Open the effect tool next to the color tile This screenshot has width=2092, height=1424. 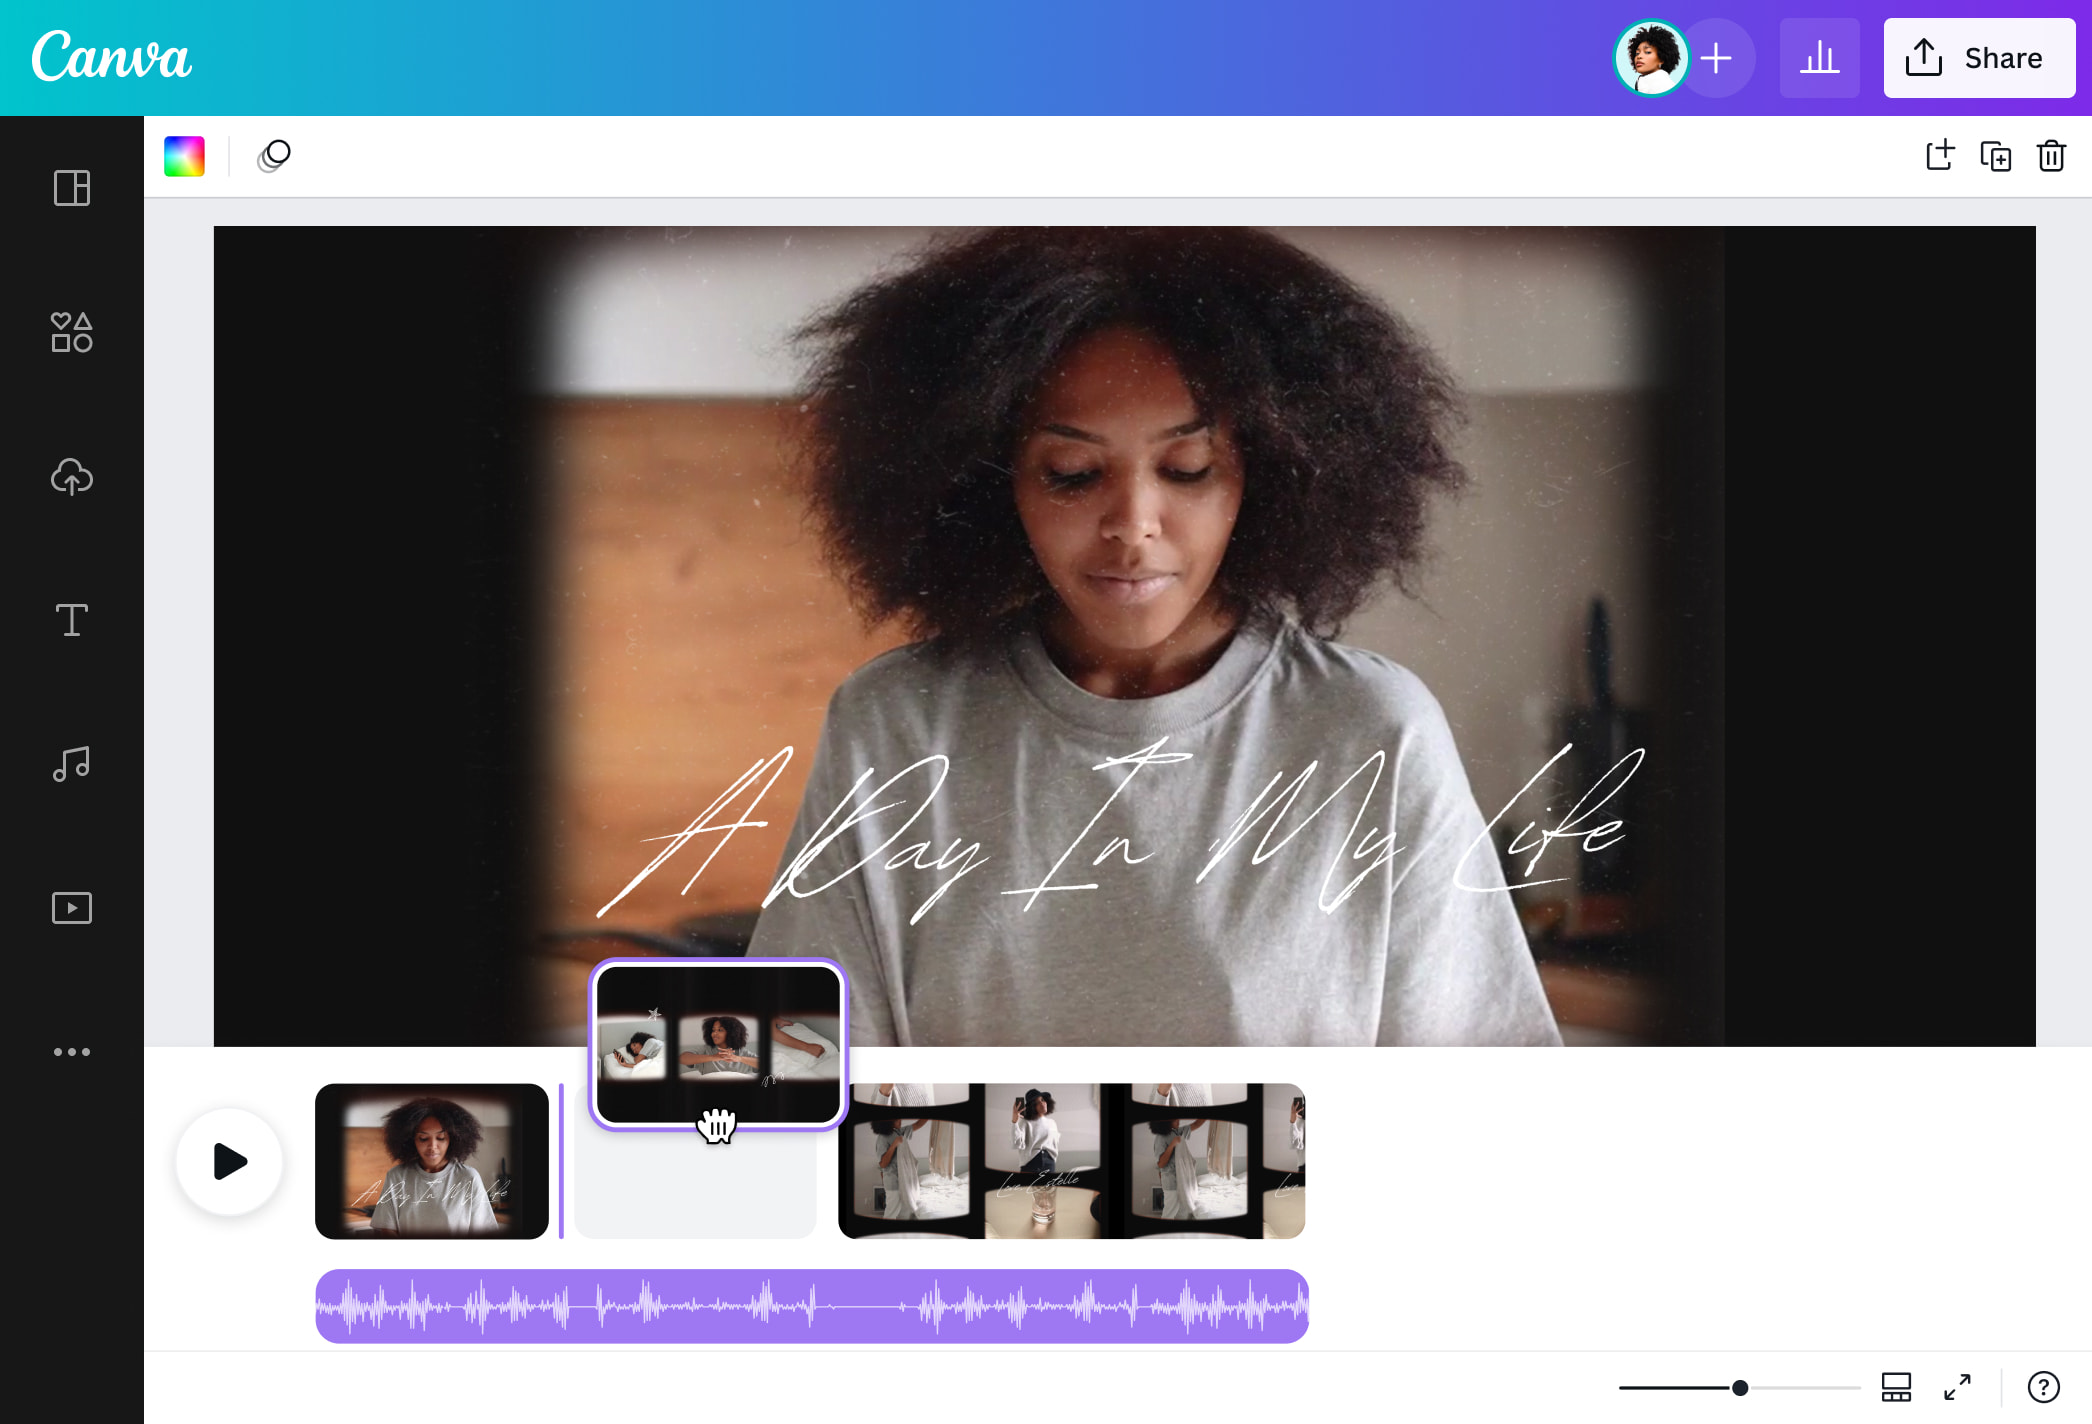[x=273, y=156]
